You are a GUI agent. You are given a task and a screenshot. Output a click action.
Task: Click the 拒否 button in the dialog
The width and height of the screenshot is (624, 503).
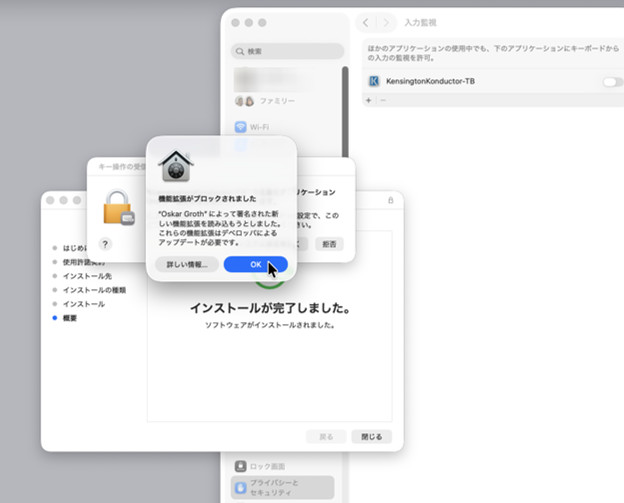pyautogui.click(x=328, y=244)
